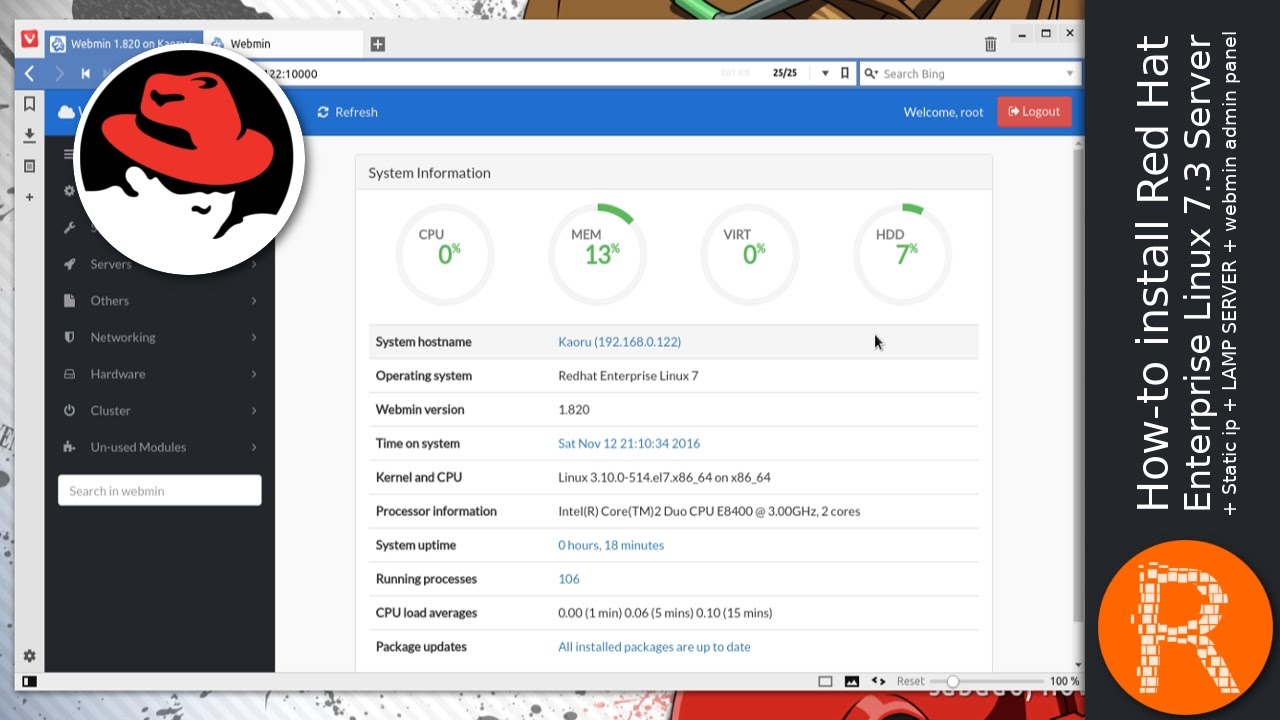
Task: Open the address bar history dropdown
Action: coord(825,73)
